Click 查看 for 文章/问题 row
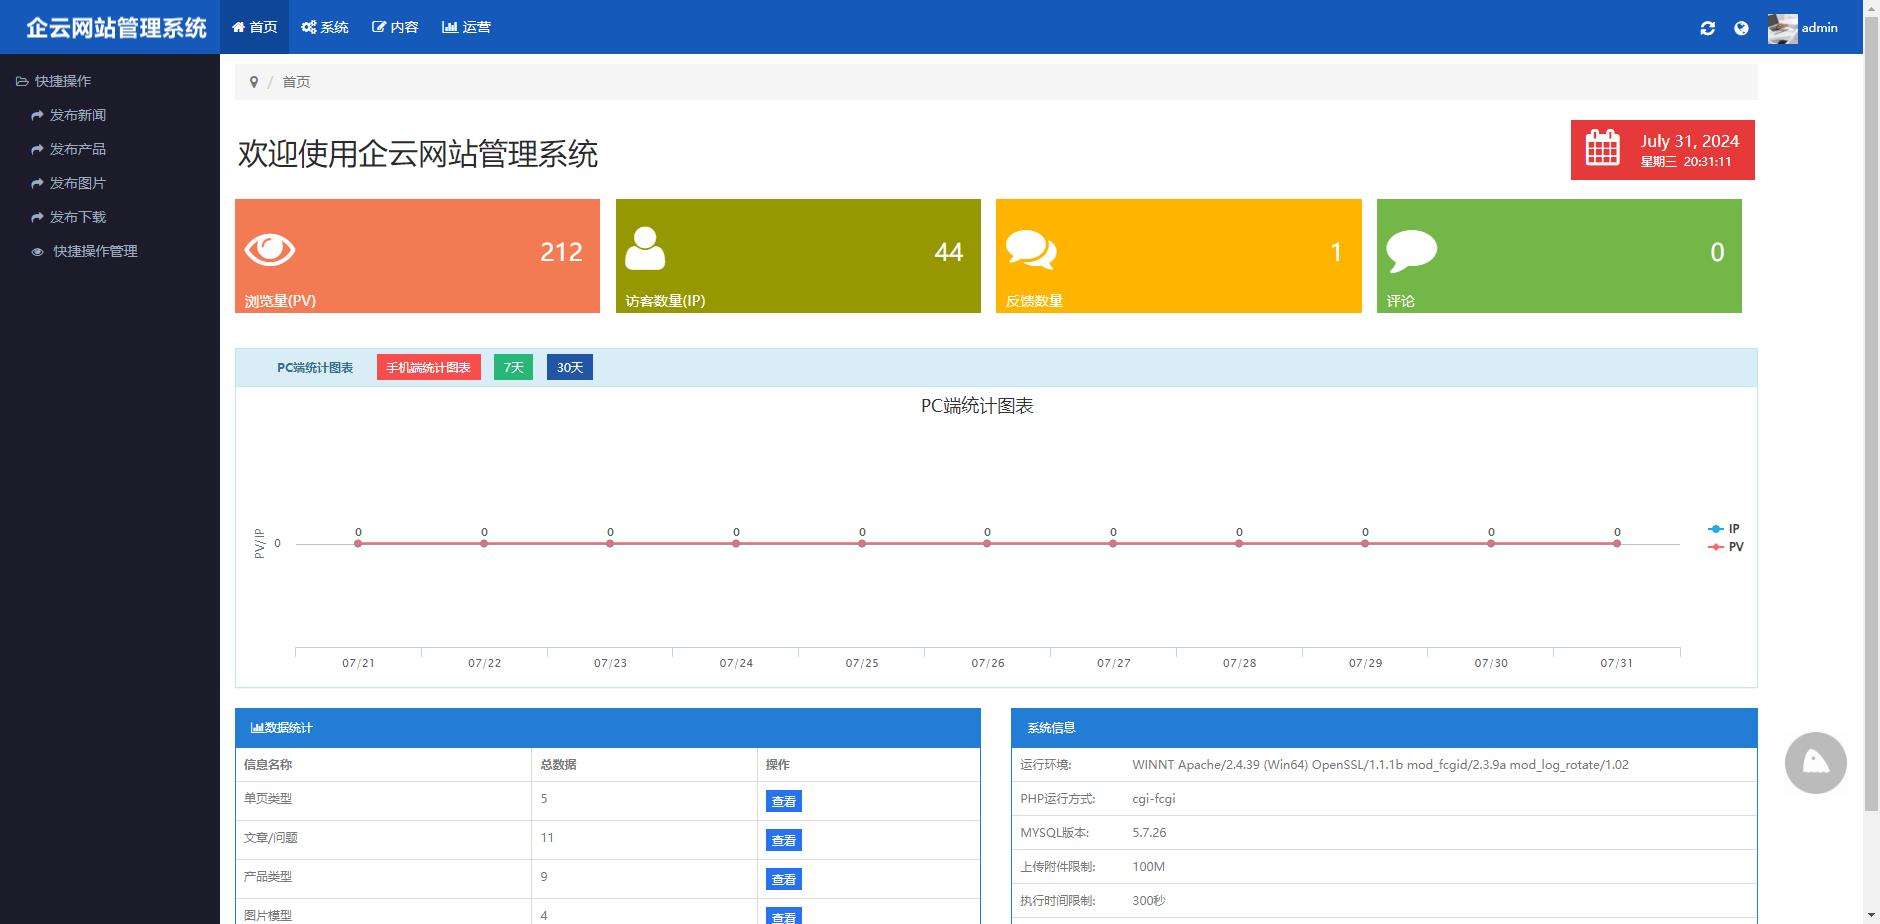This screenshot has width=1880, height=924. click(x=784, y=840)
